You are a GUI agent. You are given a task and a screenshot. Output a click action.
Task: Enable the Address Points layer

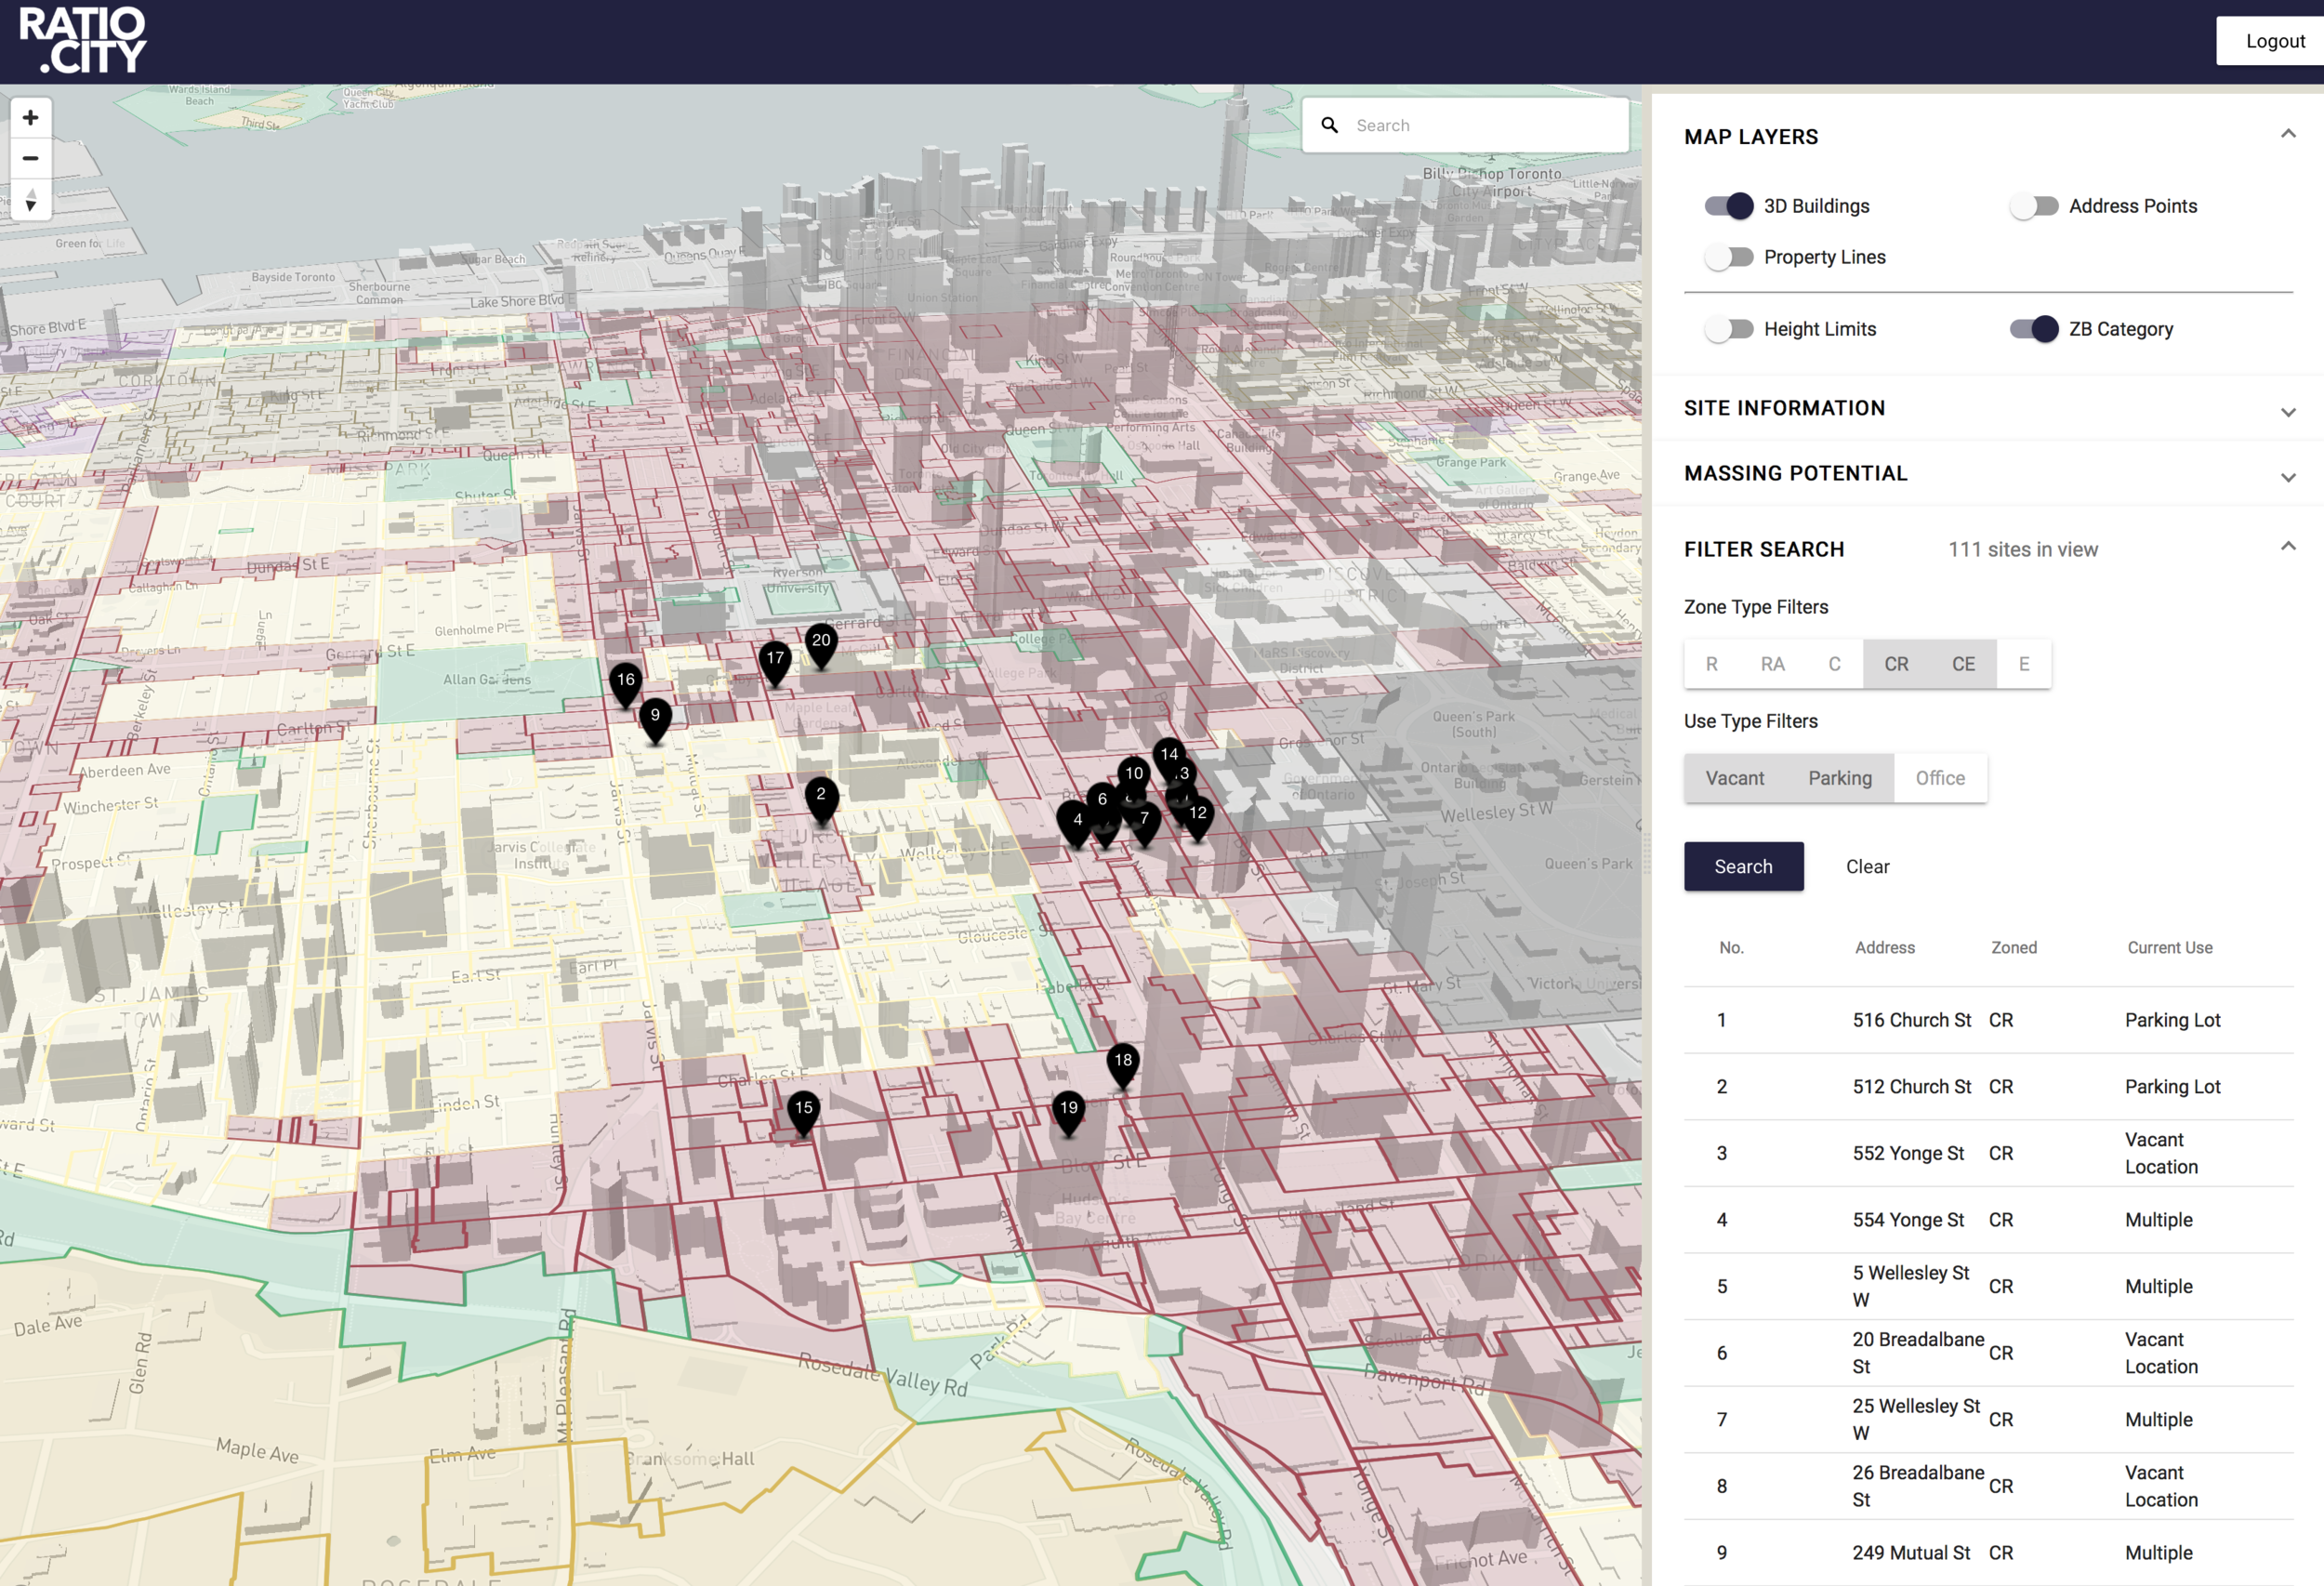coord(2034,206)
